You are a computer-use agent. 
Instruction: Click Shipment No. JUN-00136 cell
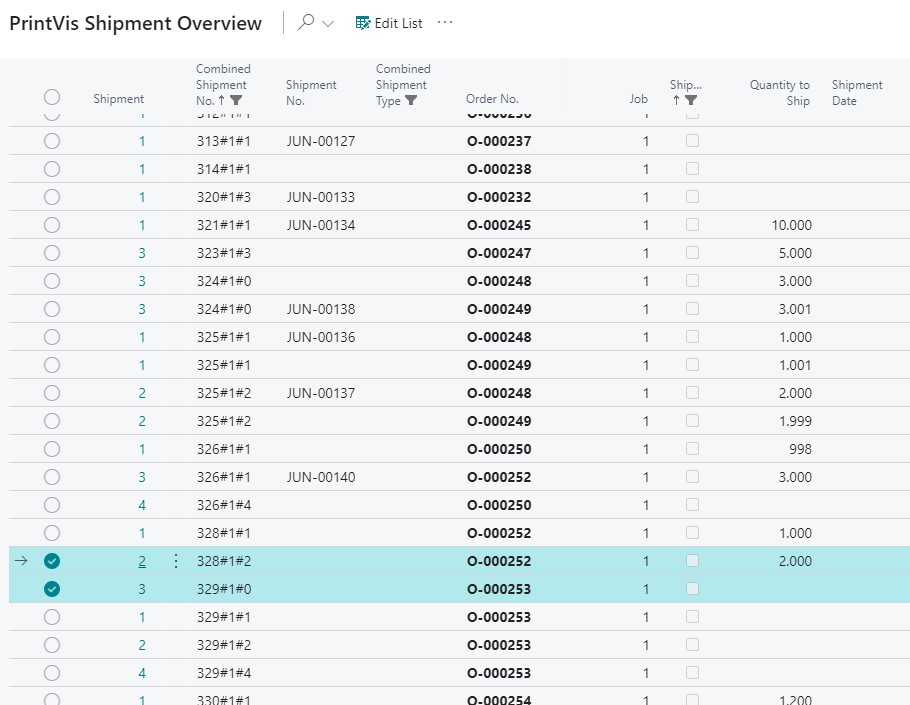pos(321,337)
